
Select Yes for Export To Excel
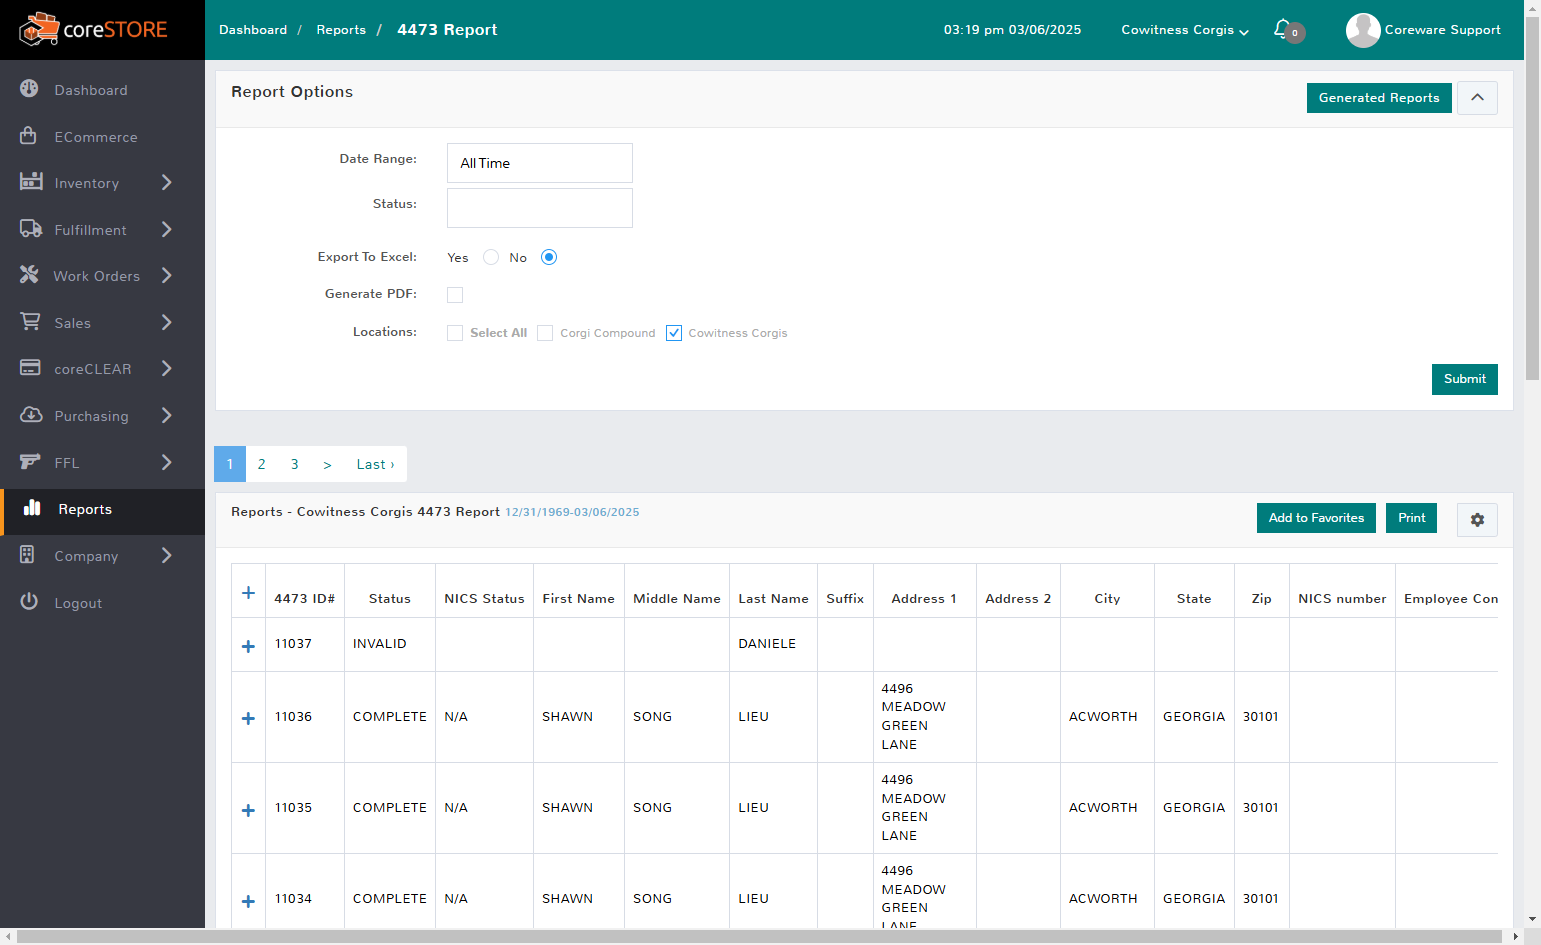(x=491, y=257)
